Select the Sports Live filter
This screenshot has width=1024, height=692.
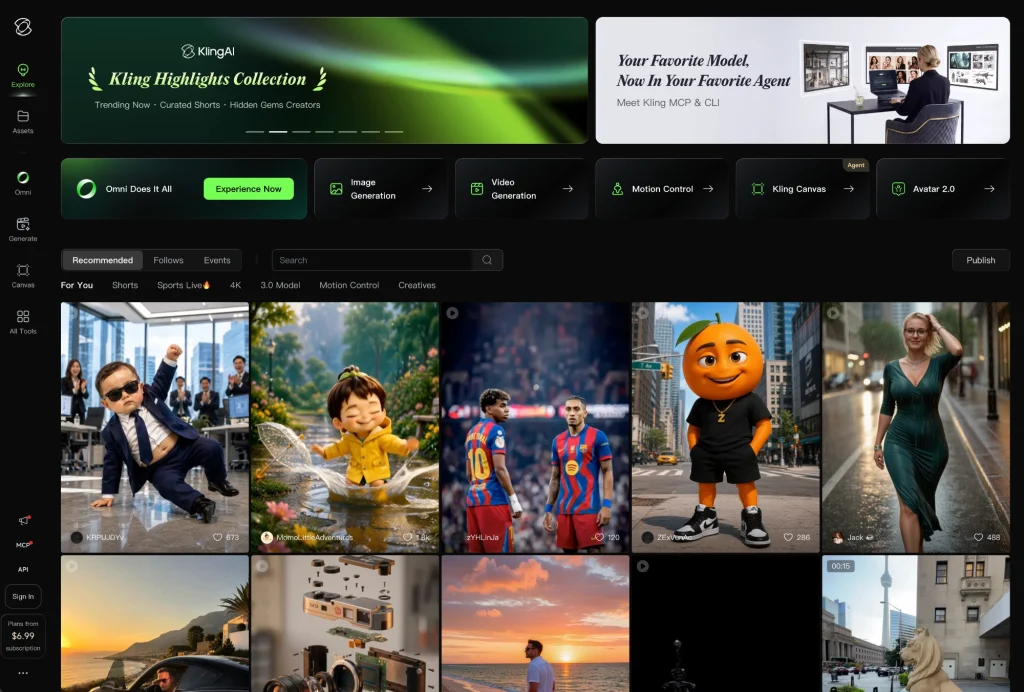(x=184, y=285)
